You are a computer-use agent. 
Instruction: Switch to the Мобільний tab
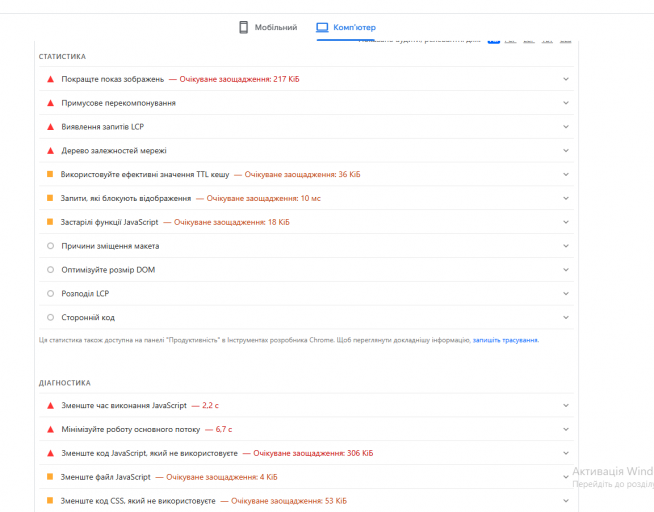tap(268, 28)
